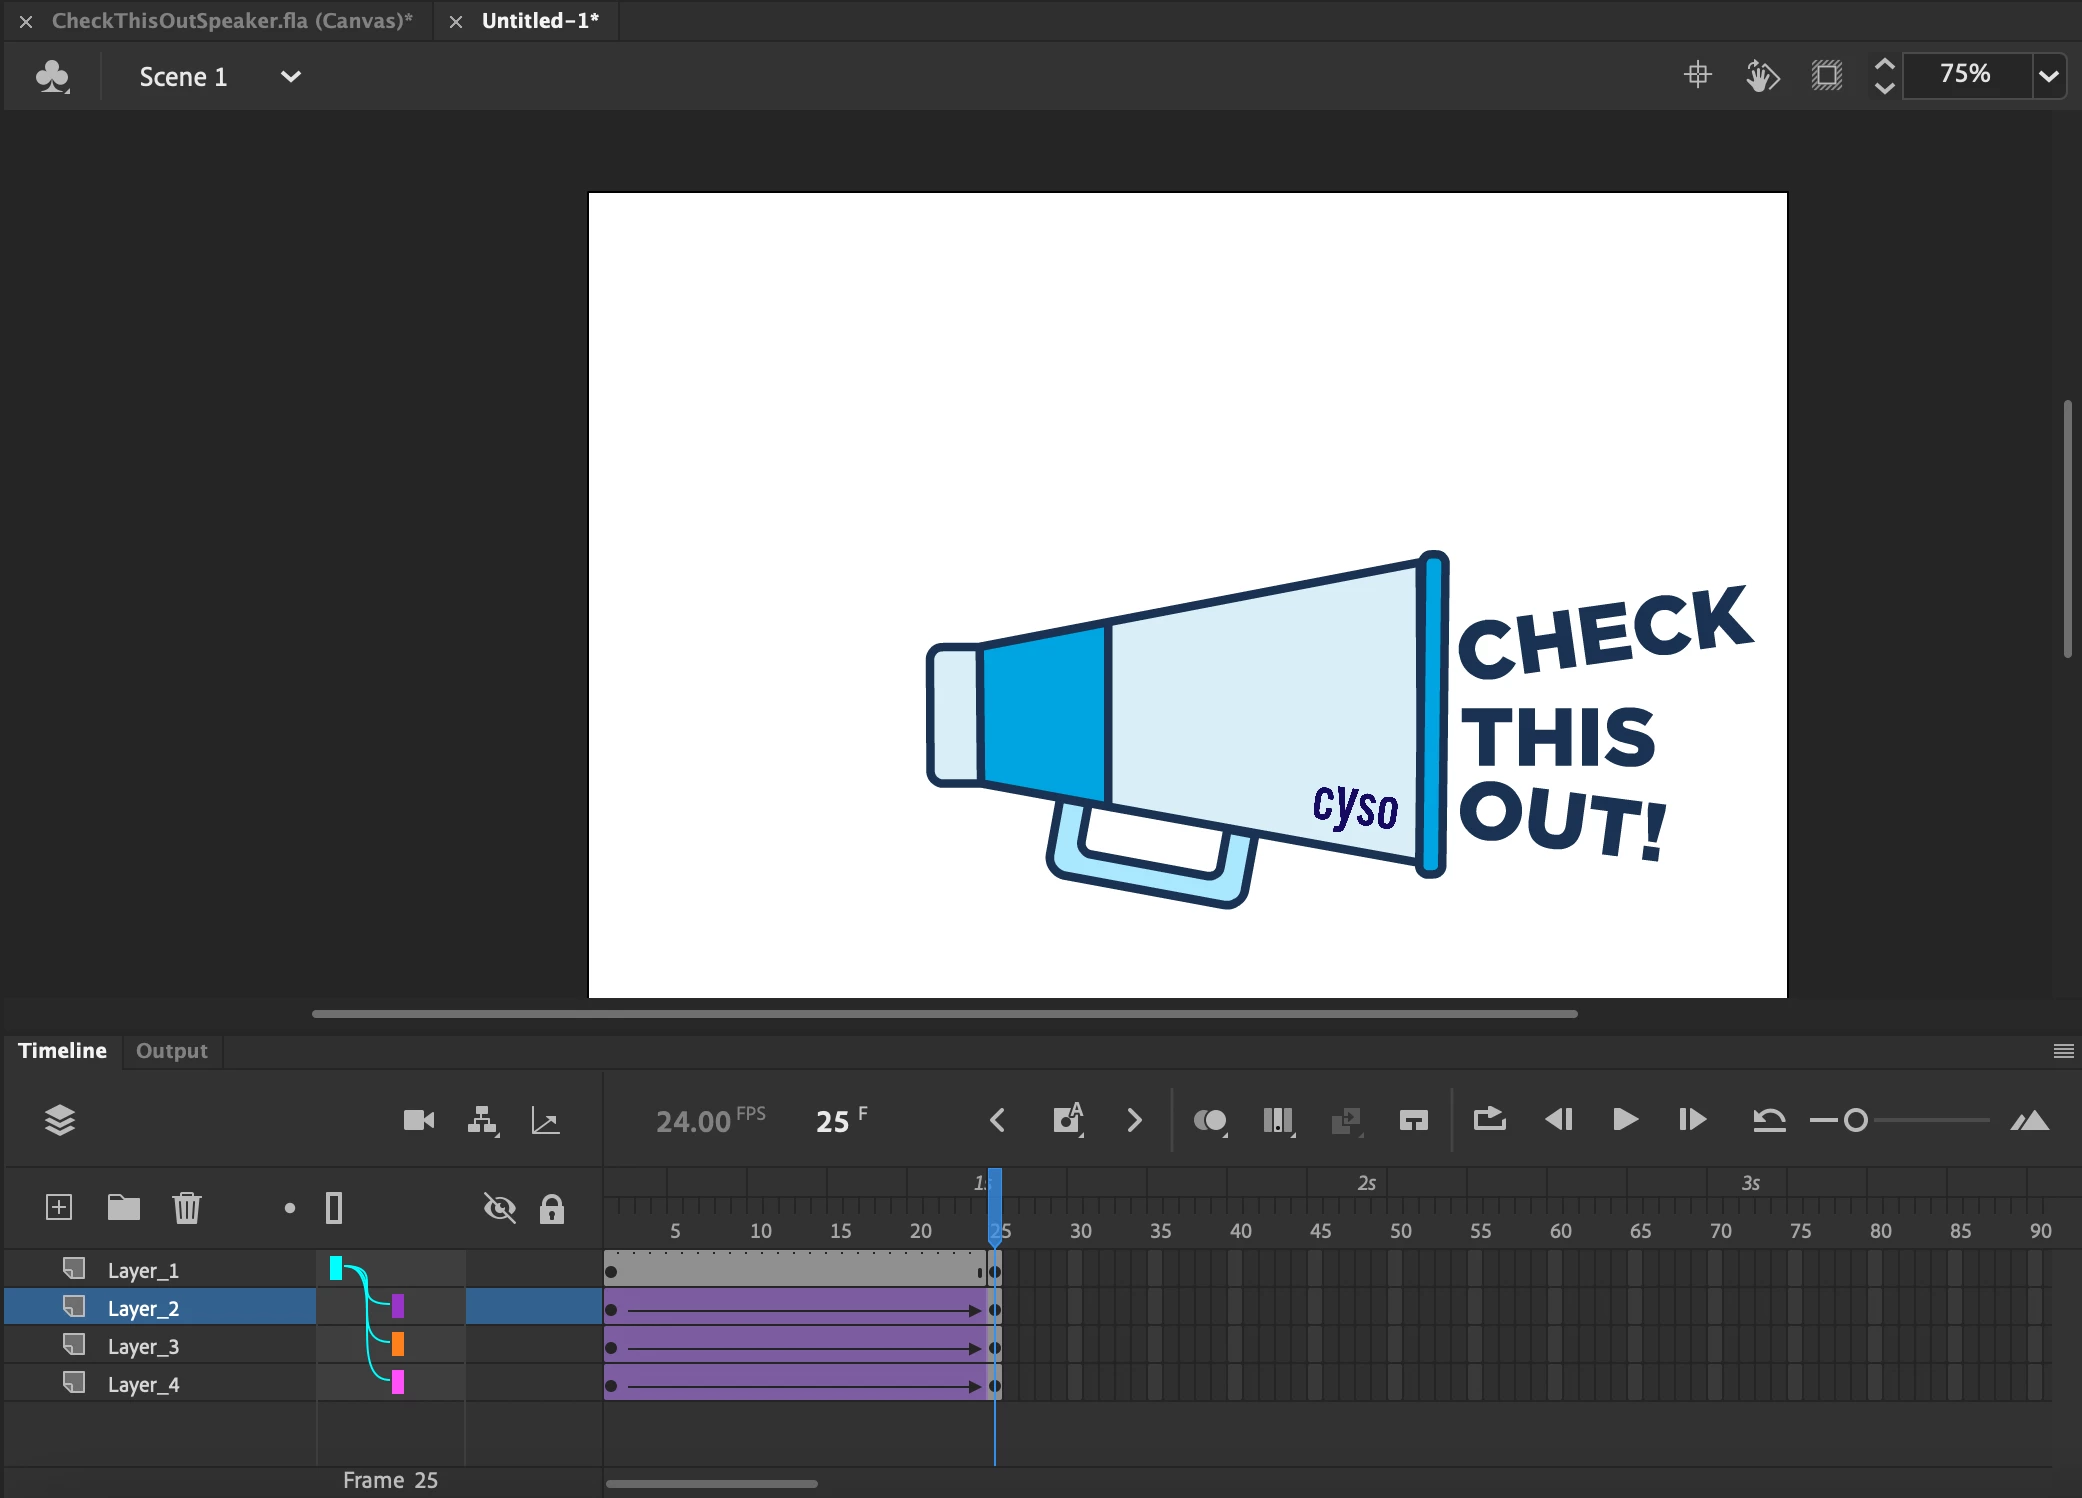Switch to CheckThisOutSpeaker.fla document tab
The width and height of the screenshot is (2082, 1498).
click(231, 21)
